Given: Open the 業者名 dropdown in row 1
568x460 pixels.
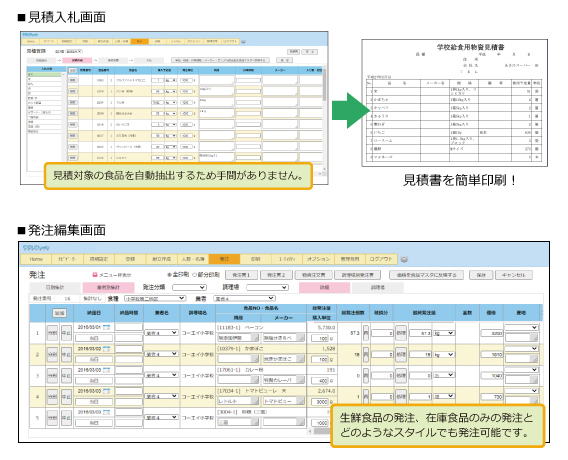Looking at the screenshot, I should [x=161, y=333].
